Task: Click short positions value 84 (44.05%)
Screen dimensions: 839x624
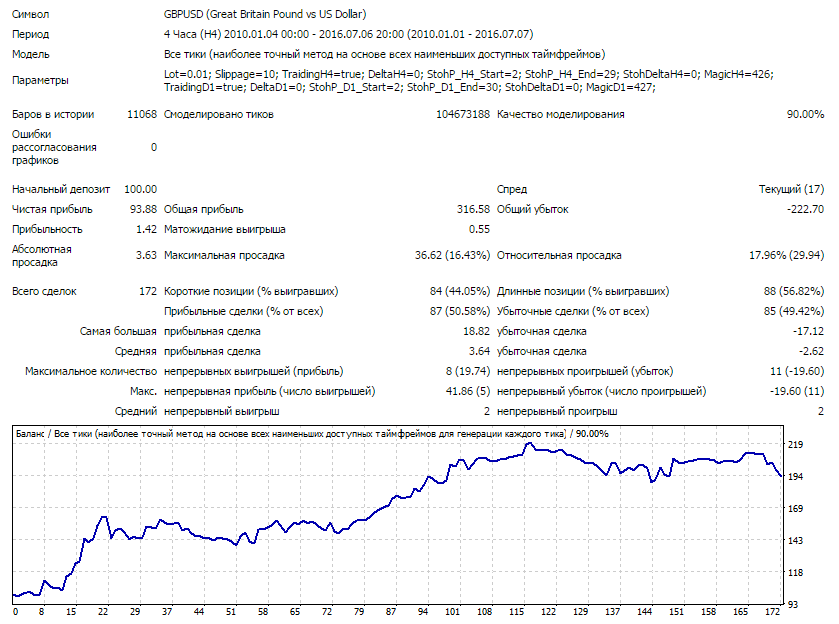Action: [x=460, y=291]
